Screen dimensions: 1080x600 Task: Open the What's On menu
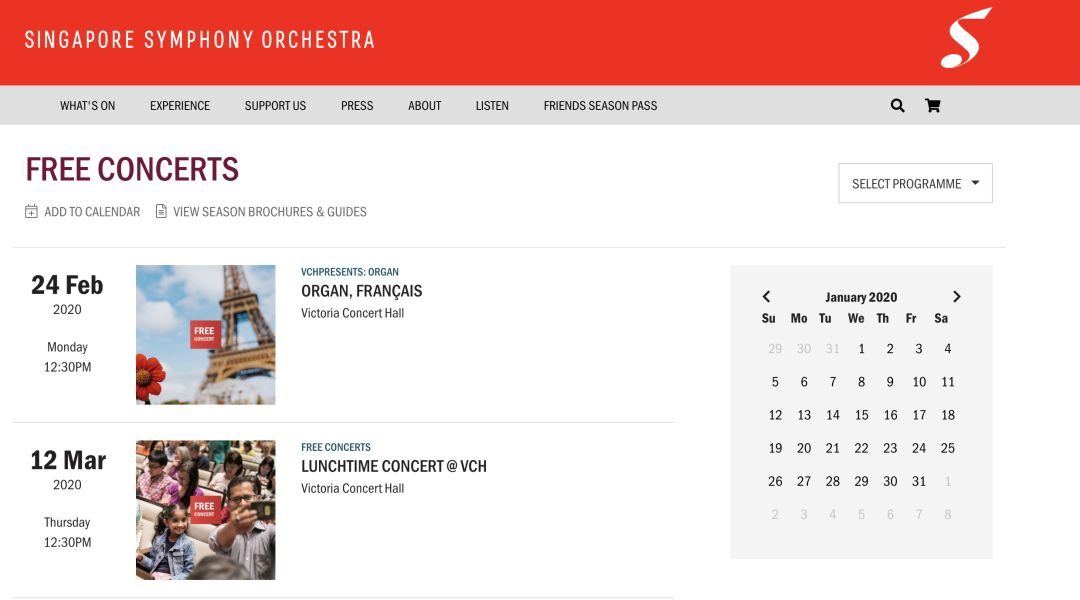(x=88, y=106)
